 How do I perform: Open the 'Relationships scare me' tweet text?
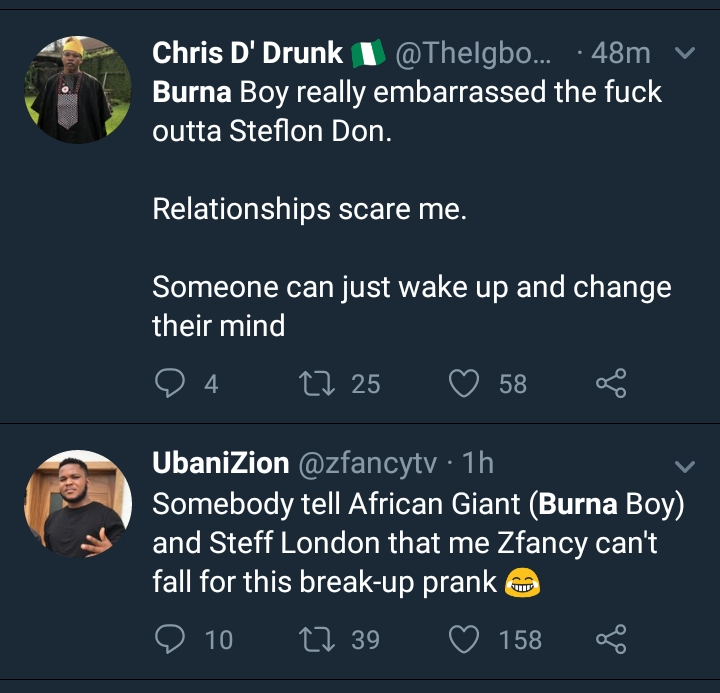309,208
